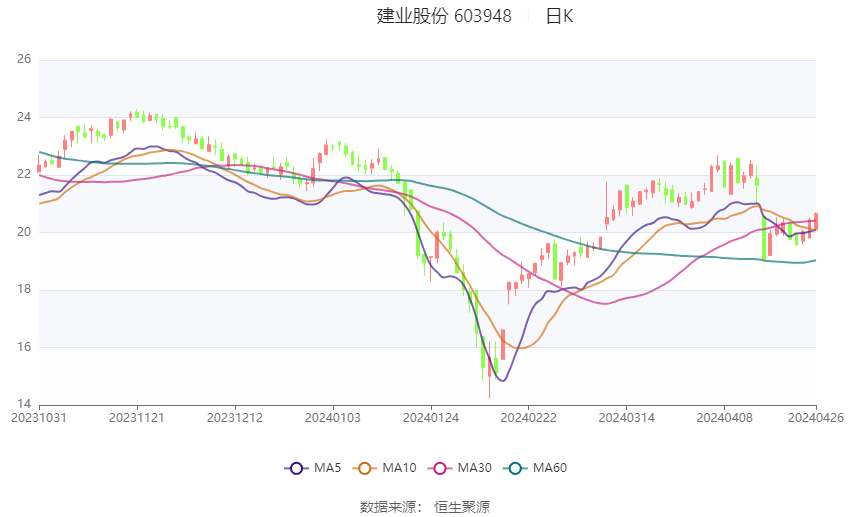Click the pink MA30 legend circle marker

pyautogui.click(x=438, y=467)
